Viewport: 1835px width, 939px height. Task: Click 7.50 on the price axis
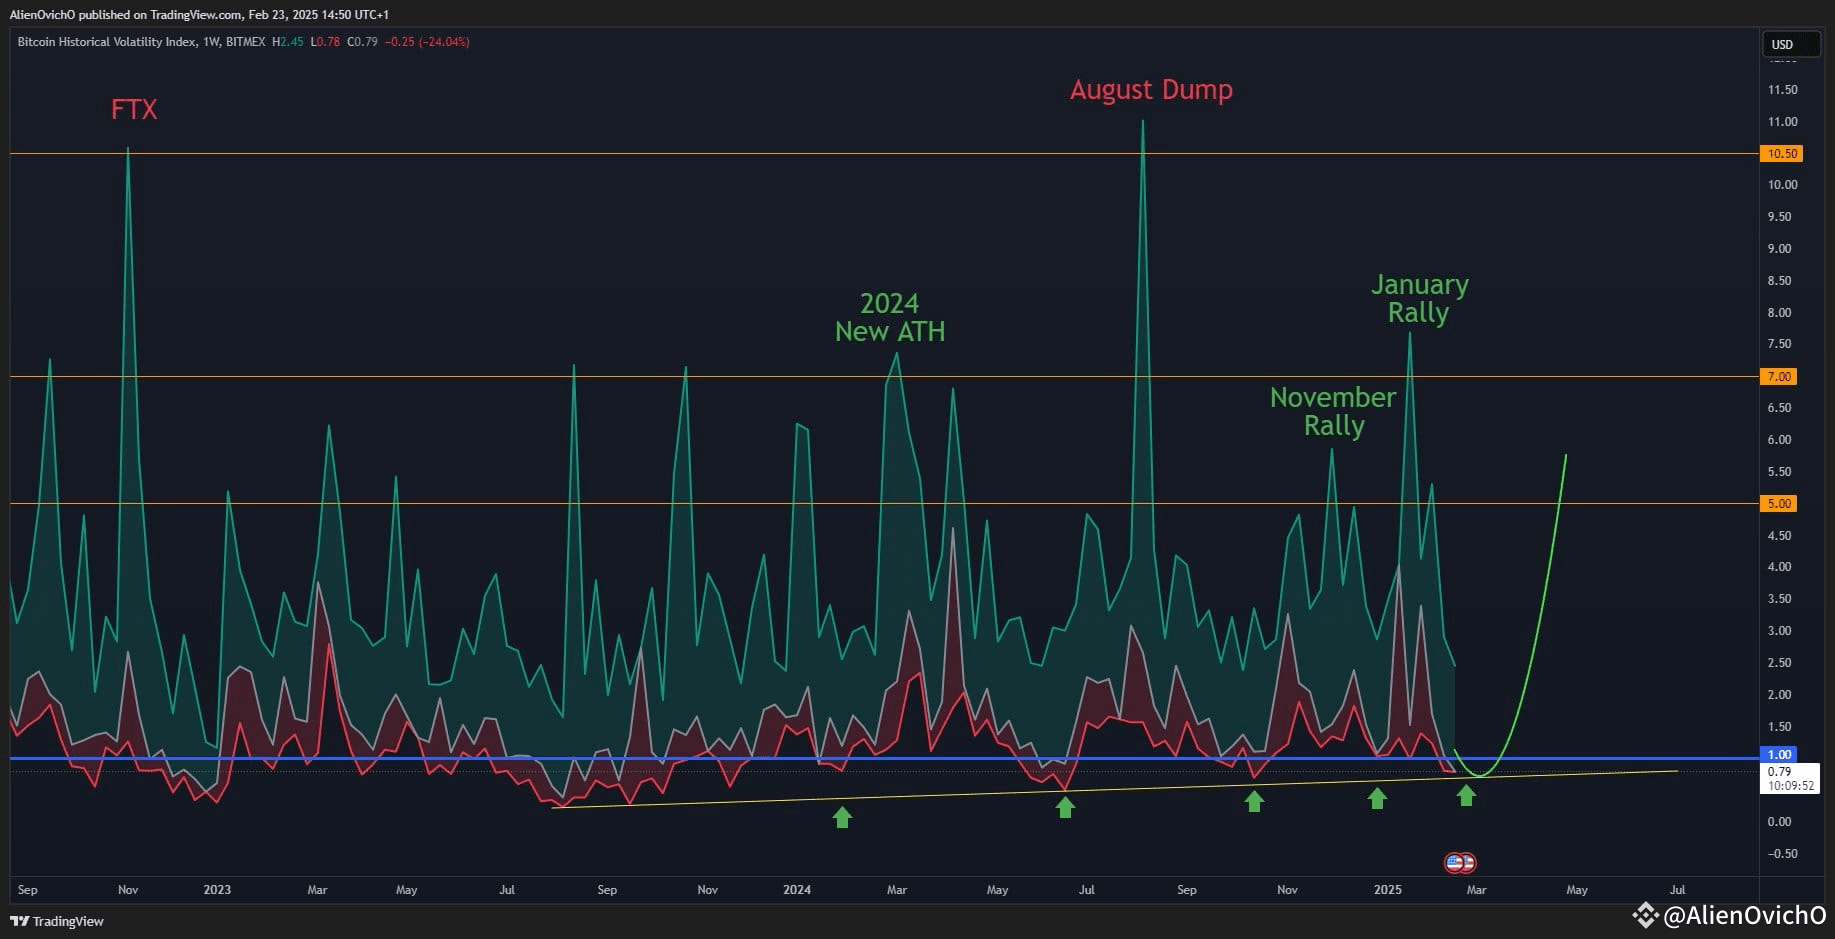click(1779, 344)
